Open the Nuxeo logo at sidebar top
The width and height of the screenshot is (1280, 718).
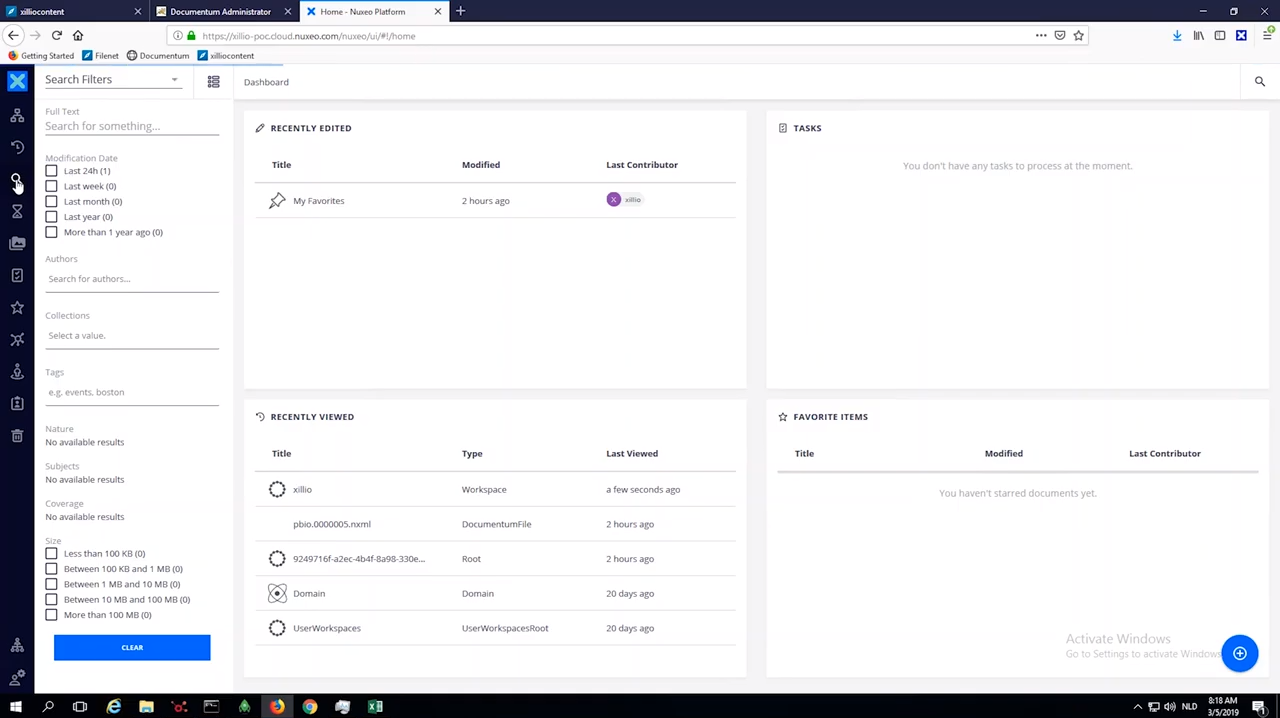[16, 81]
